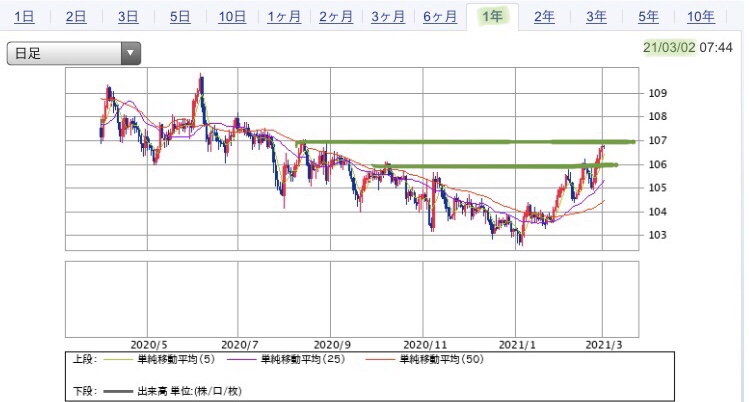The width and height of the screenshot is (749, 402).
Task: Click the 単純移動平均(5) legend entry
Action: tap(159, 360)
